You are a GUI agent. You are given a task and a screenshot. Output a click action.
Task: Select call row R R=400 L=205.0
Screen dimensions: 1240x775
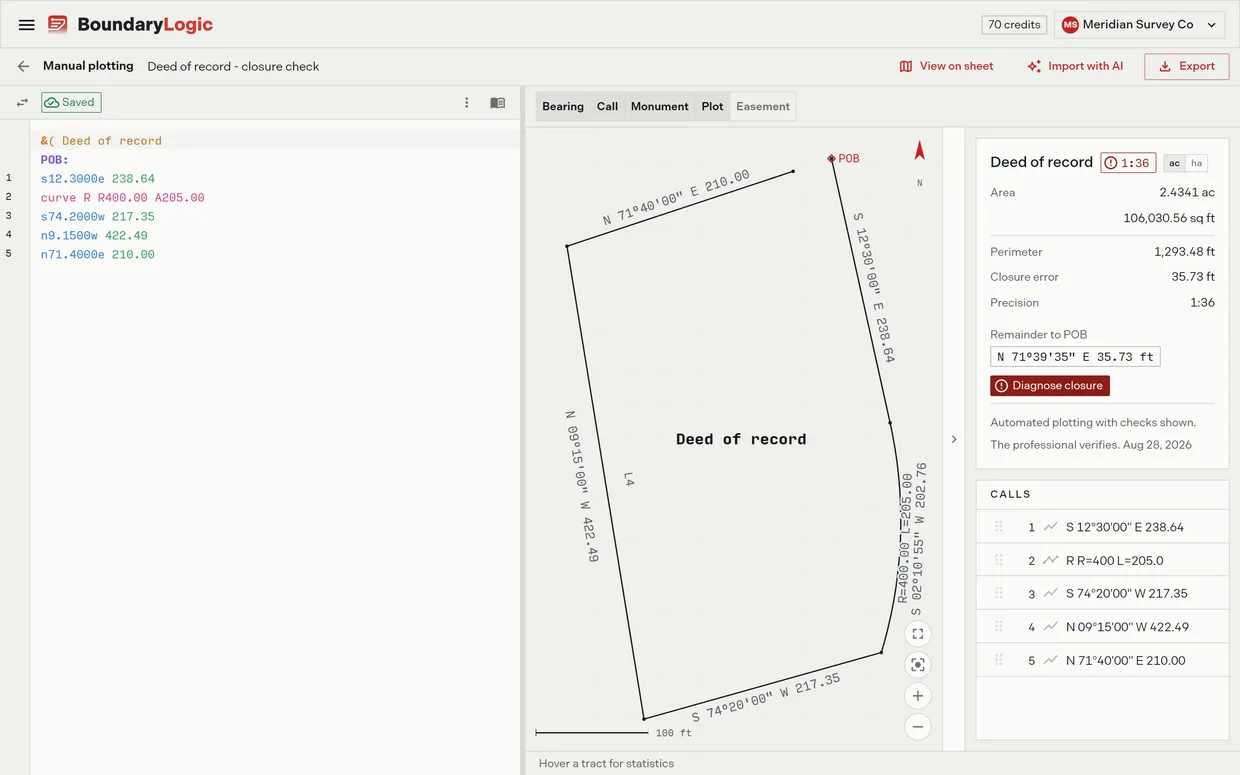[1102, 560]
